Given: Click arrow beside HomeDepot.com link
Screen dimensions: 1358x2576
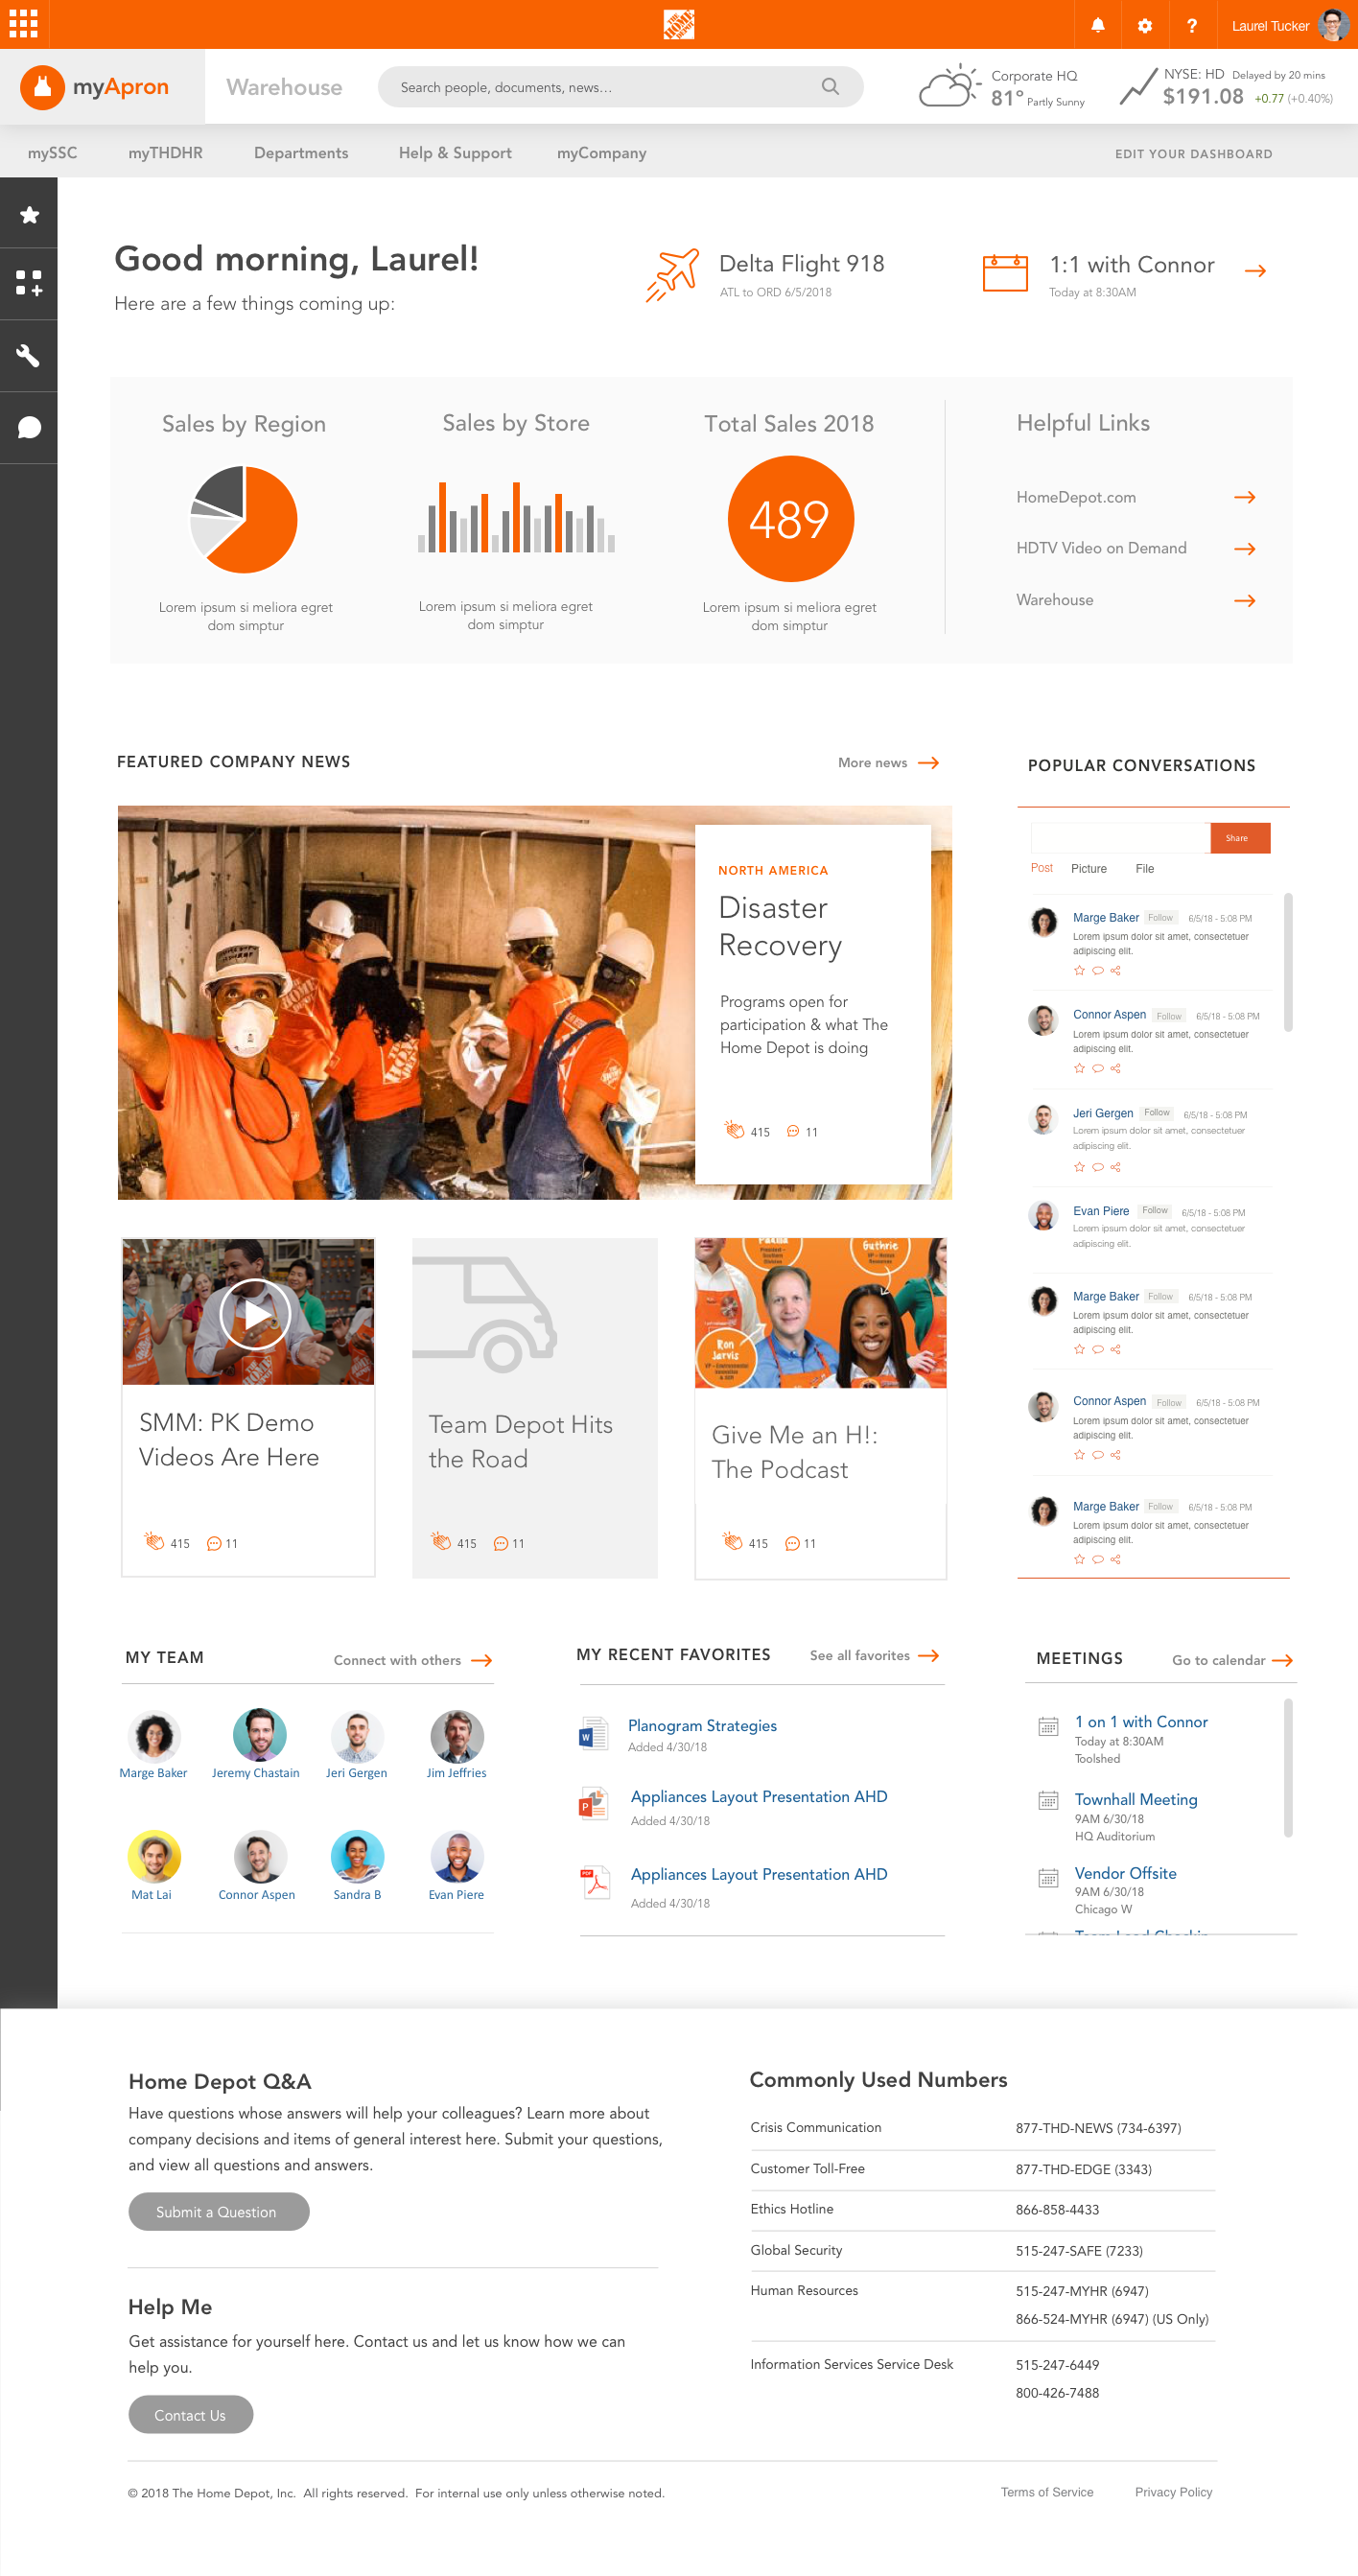Looking at the screenshot, I should point(1245,497).
